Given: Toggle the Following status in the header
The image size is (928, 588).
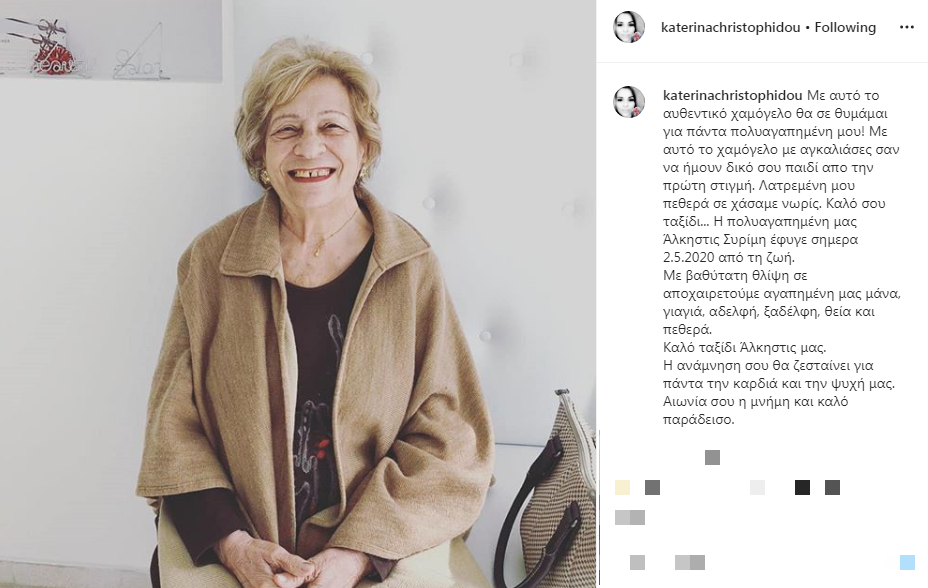Looking at the screenshot, I should click(x=845, y=28).
